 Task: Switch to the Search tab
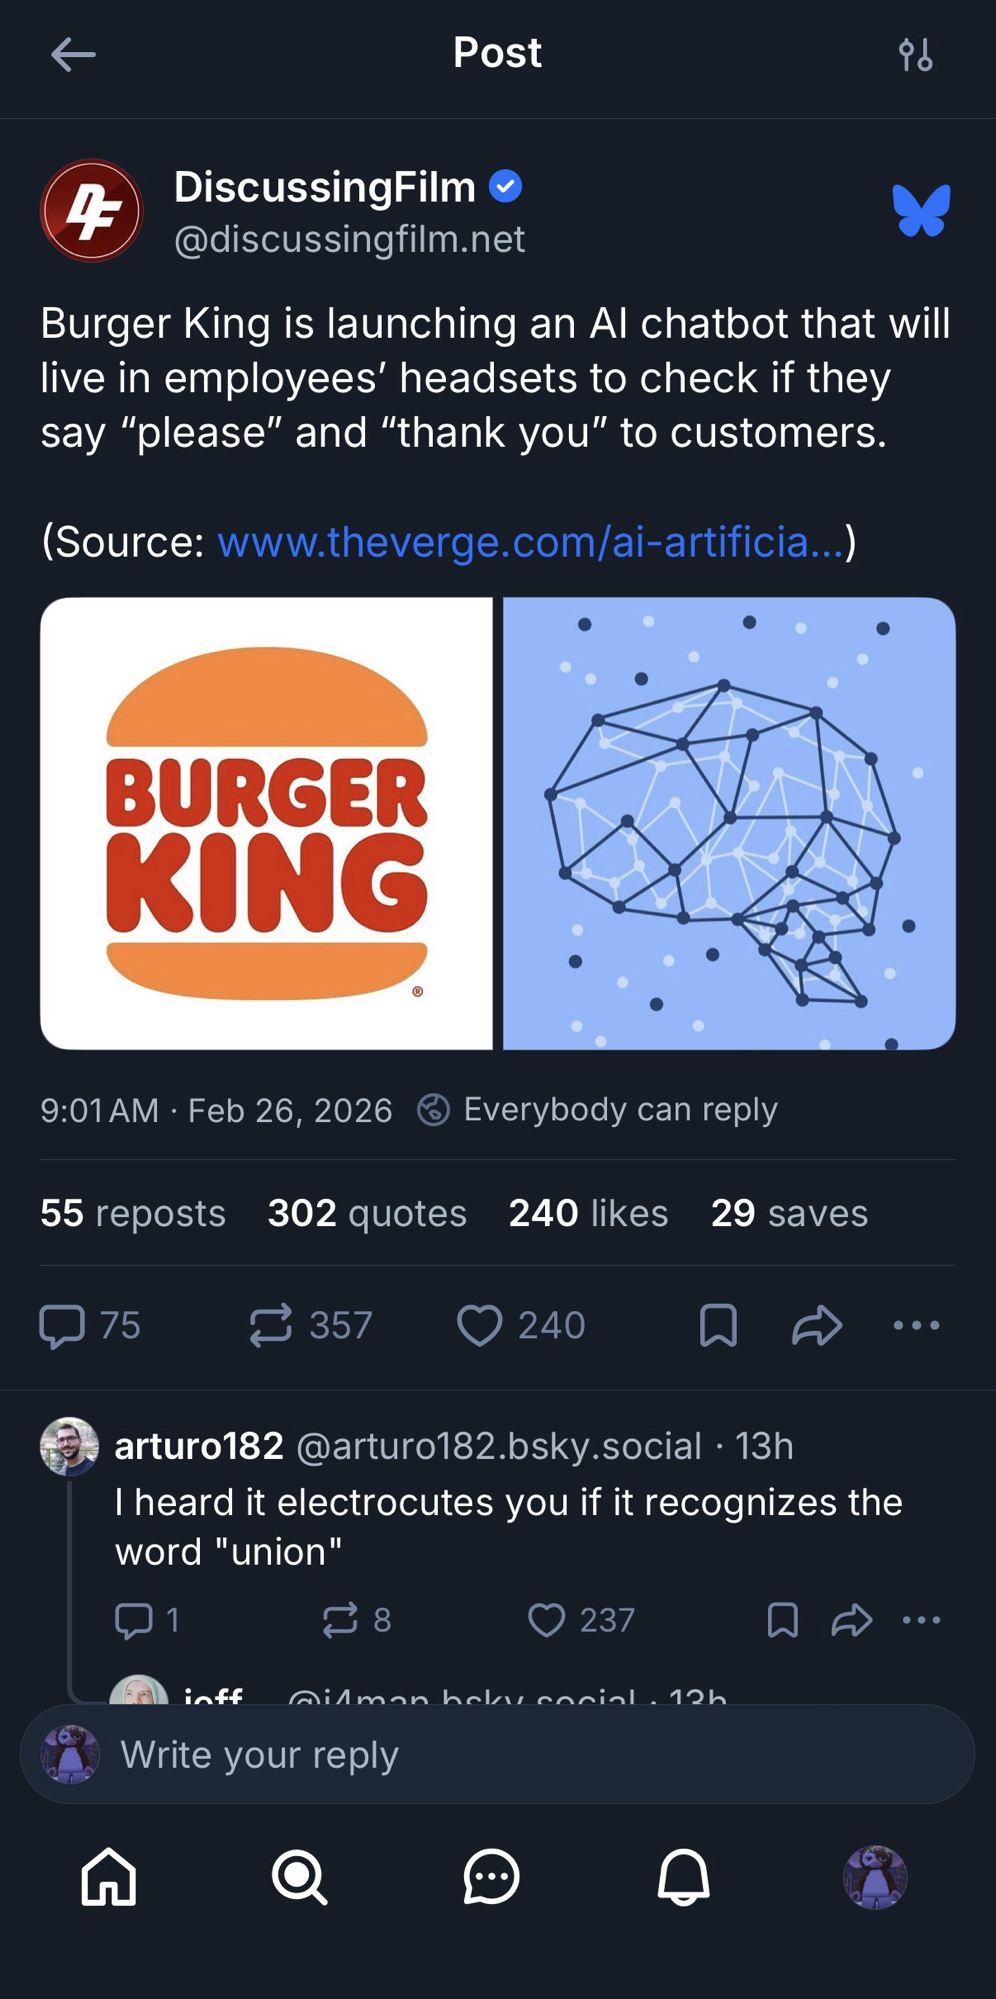(299, 1877)
